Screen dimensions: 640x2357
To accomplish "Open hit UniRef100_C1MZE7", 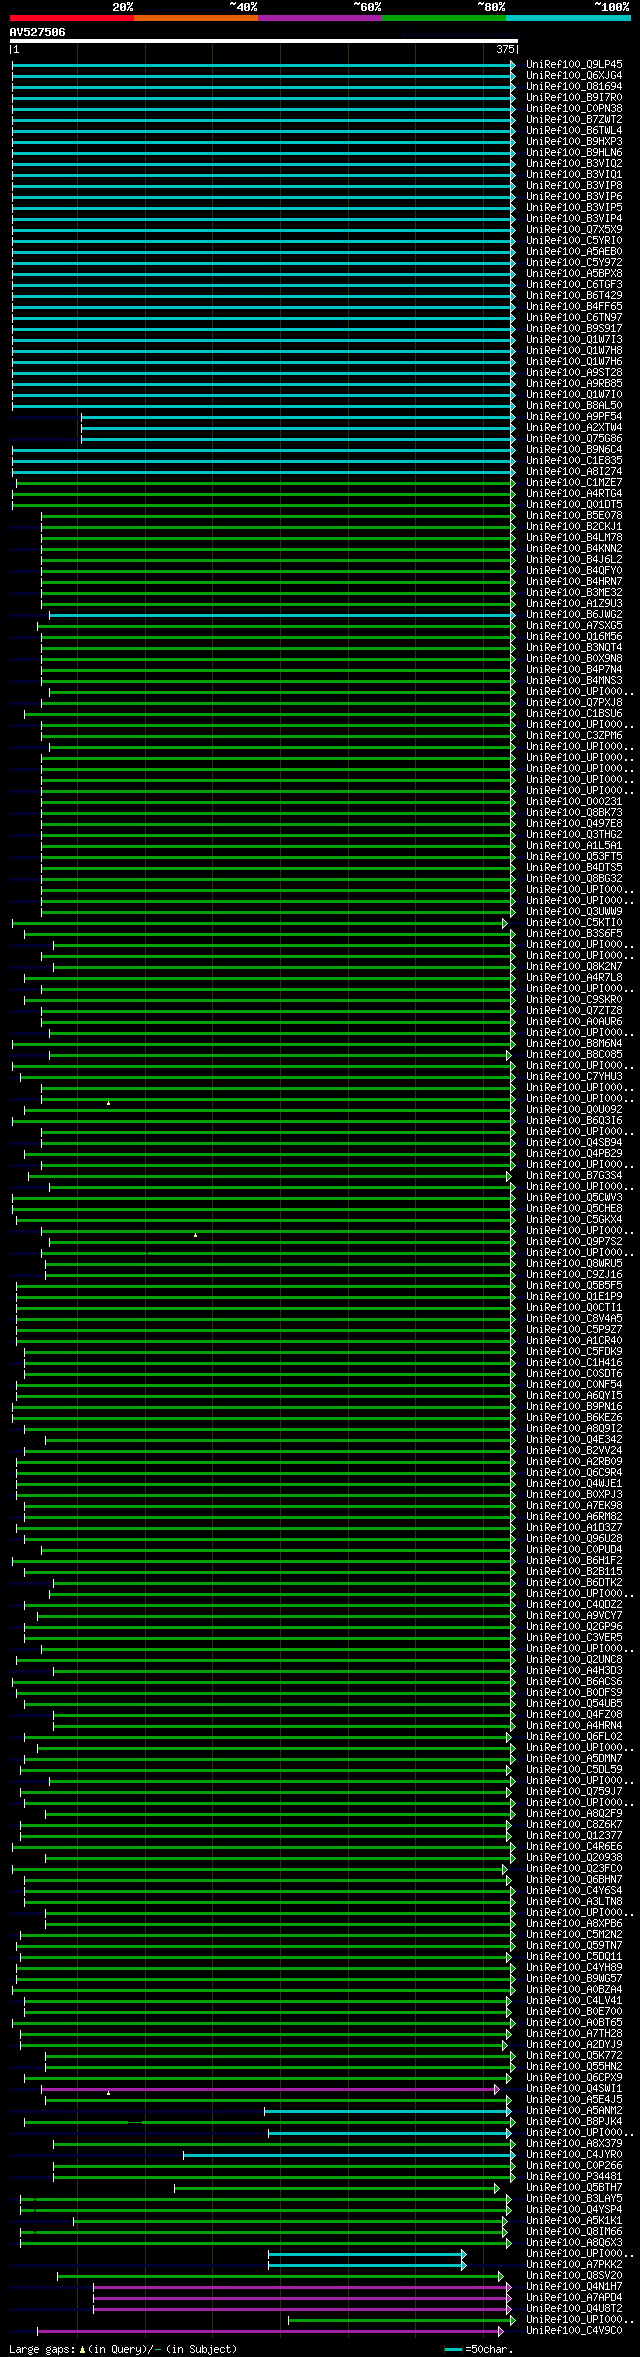I will pyautogui.click(x=574, y=483).
